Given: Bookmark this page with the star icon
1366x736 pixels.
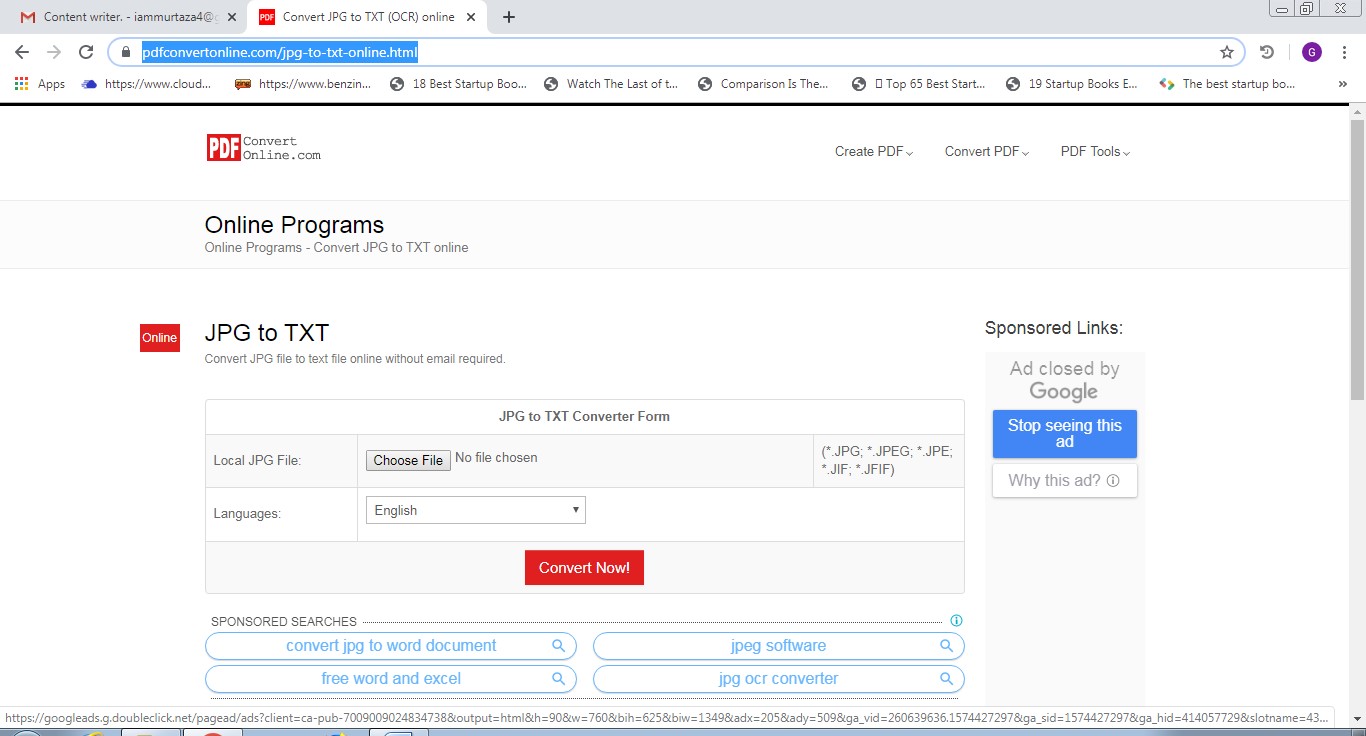Looking at the screenshot, I should pyautogui.click(x=1227, y=52).
